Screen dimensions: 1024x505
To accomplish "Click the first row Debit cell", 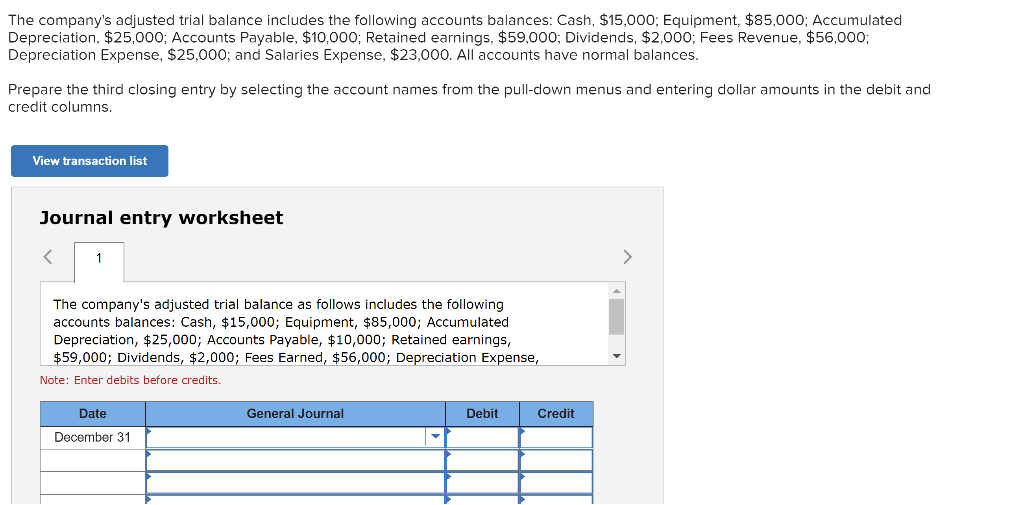I will coord(483,437).
